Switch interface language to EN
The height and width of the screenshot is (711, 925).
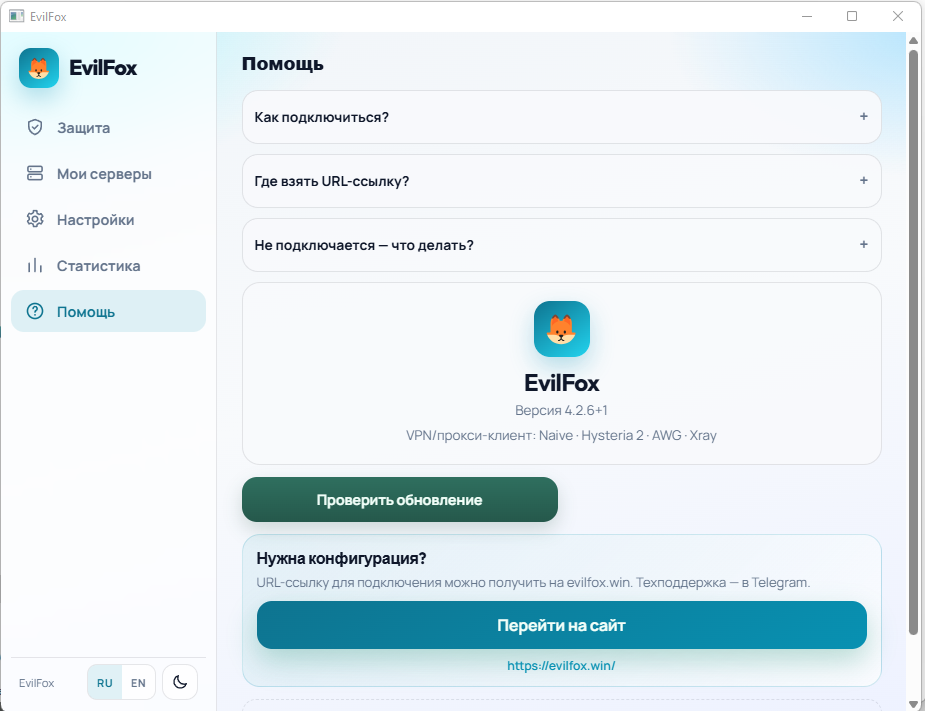pyautogui.click(x=138, y=683)
